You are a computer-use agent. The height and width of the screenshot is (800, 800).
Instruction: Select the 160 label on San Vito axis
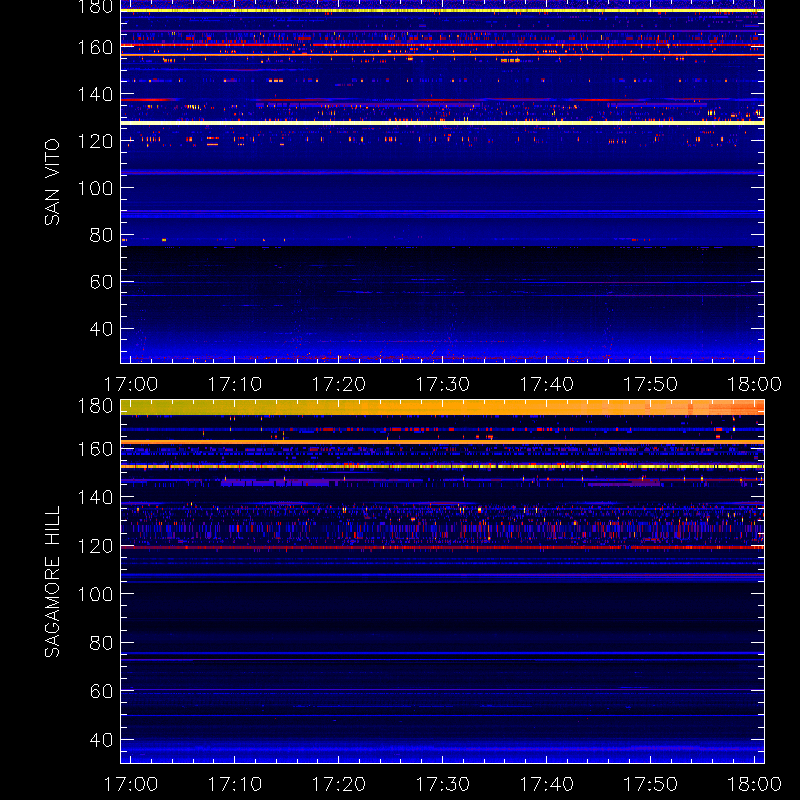click(95, 47)
